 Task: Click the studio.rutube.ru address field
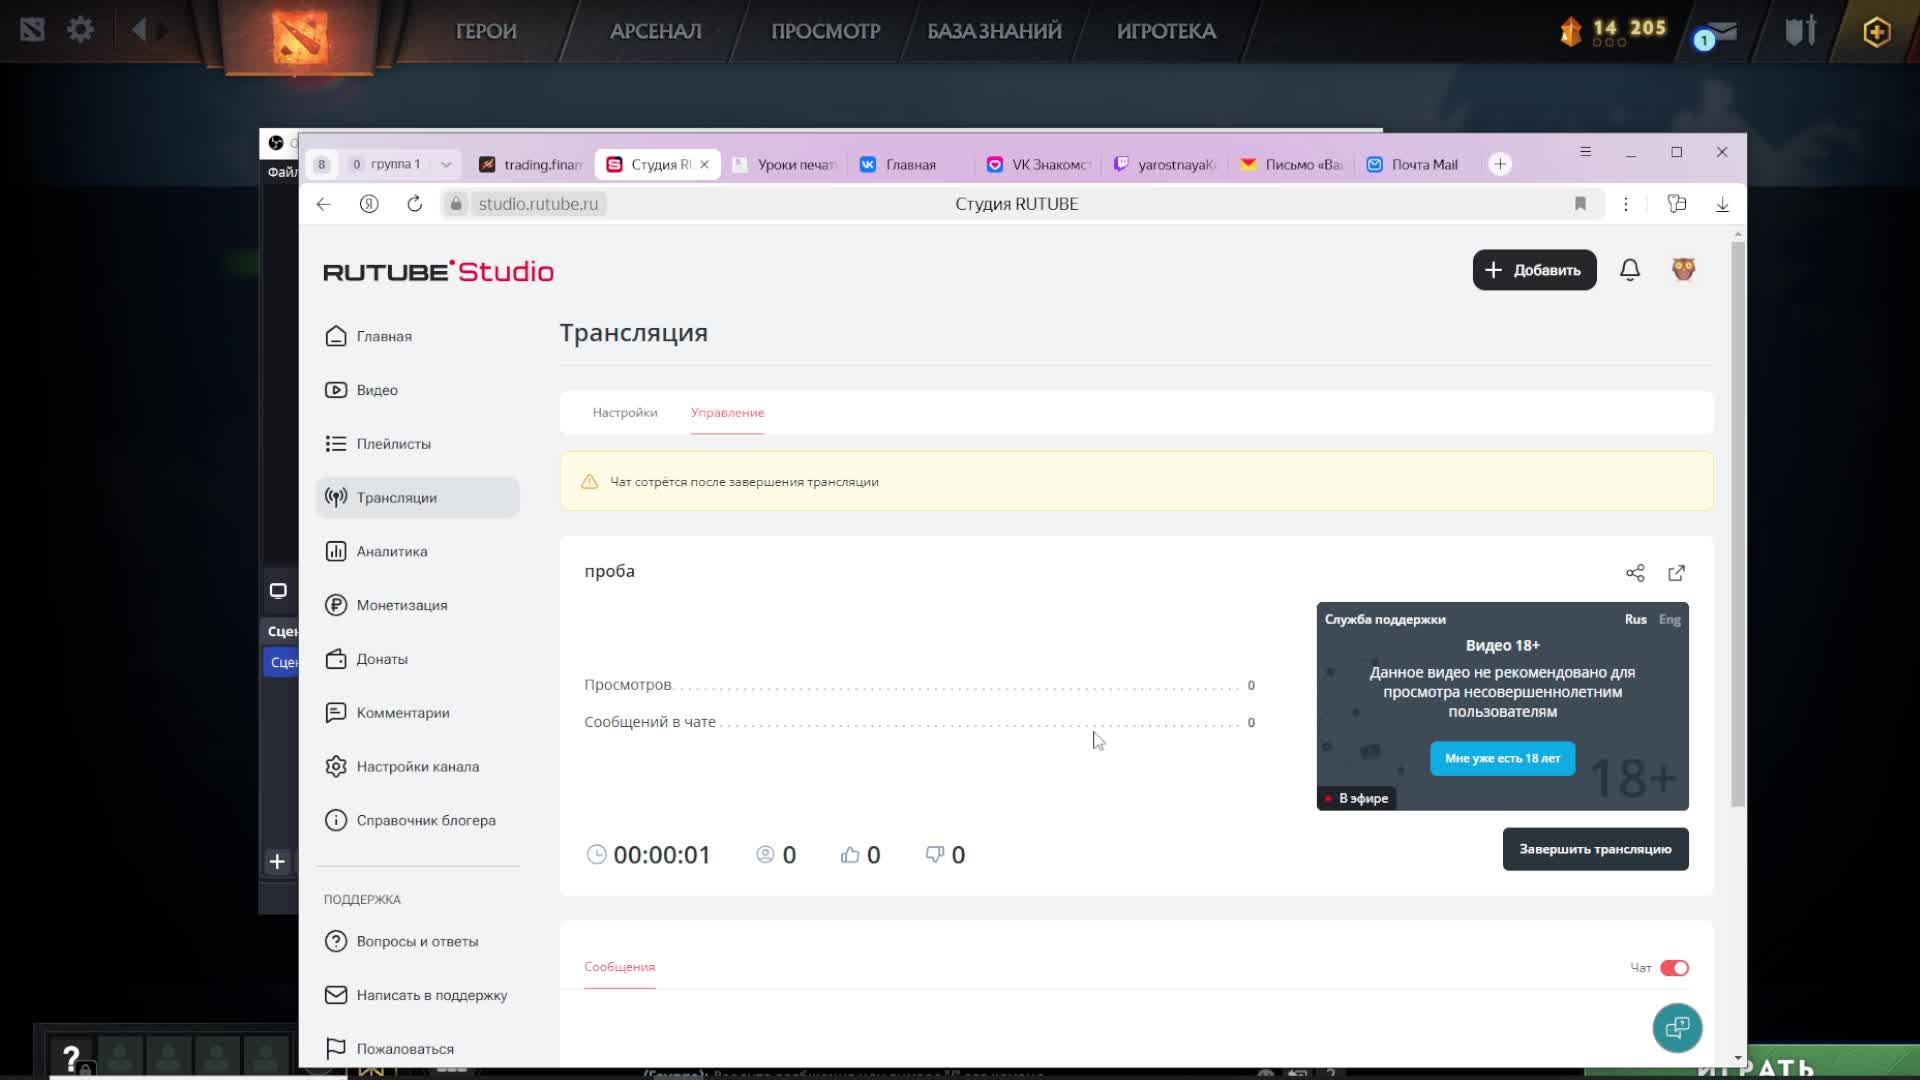(x=538, y=204)
